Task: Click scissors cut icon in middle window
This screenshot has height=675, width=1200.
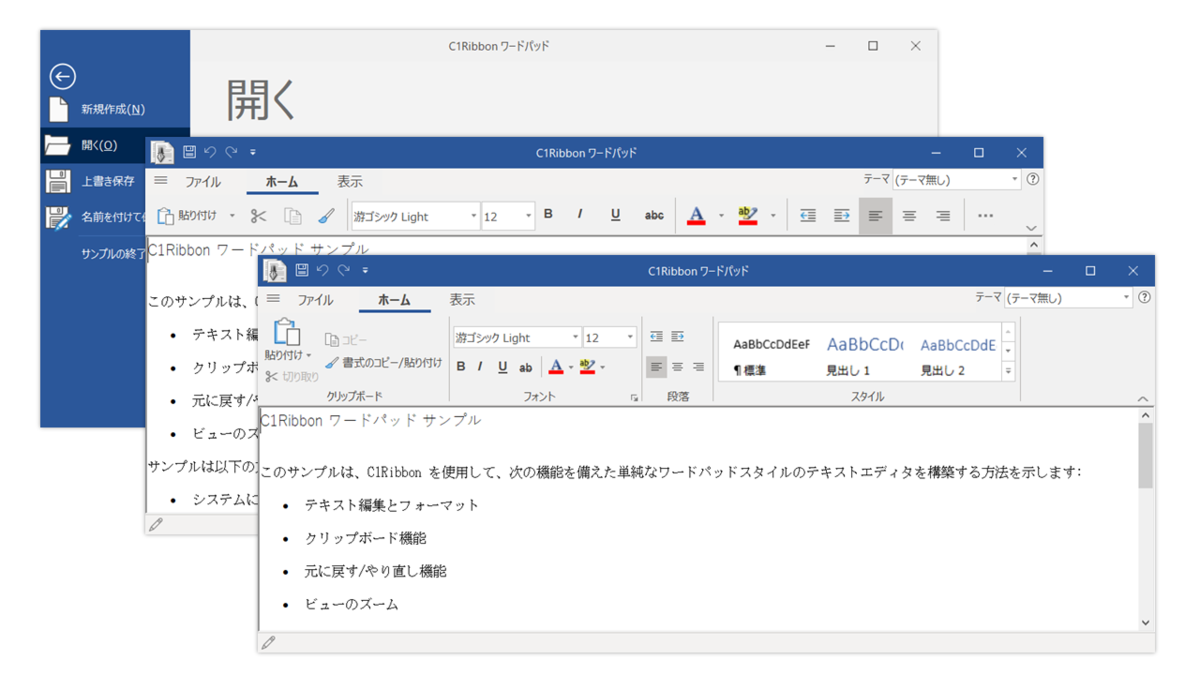Action: [x=259, y=215]
